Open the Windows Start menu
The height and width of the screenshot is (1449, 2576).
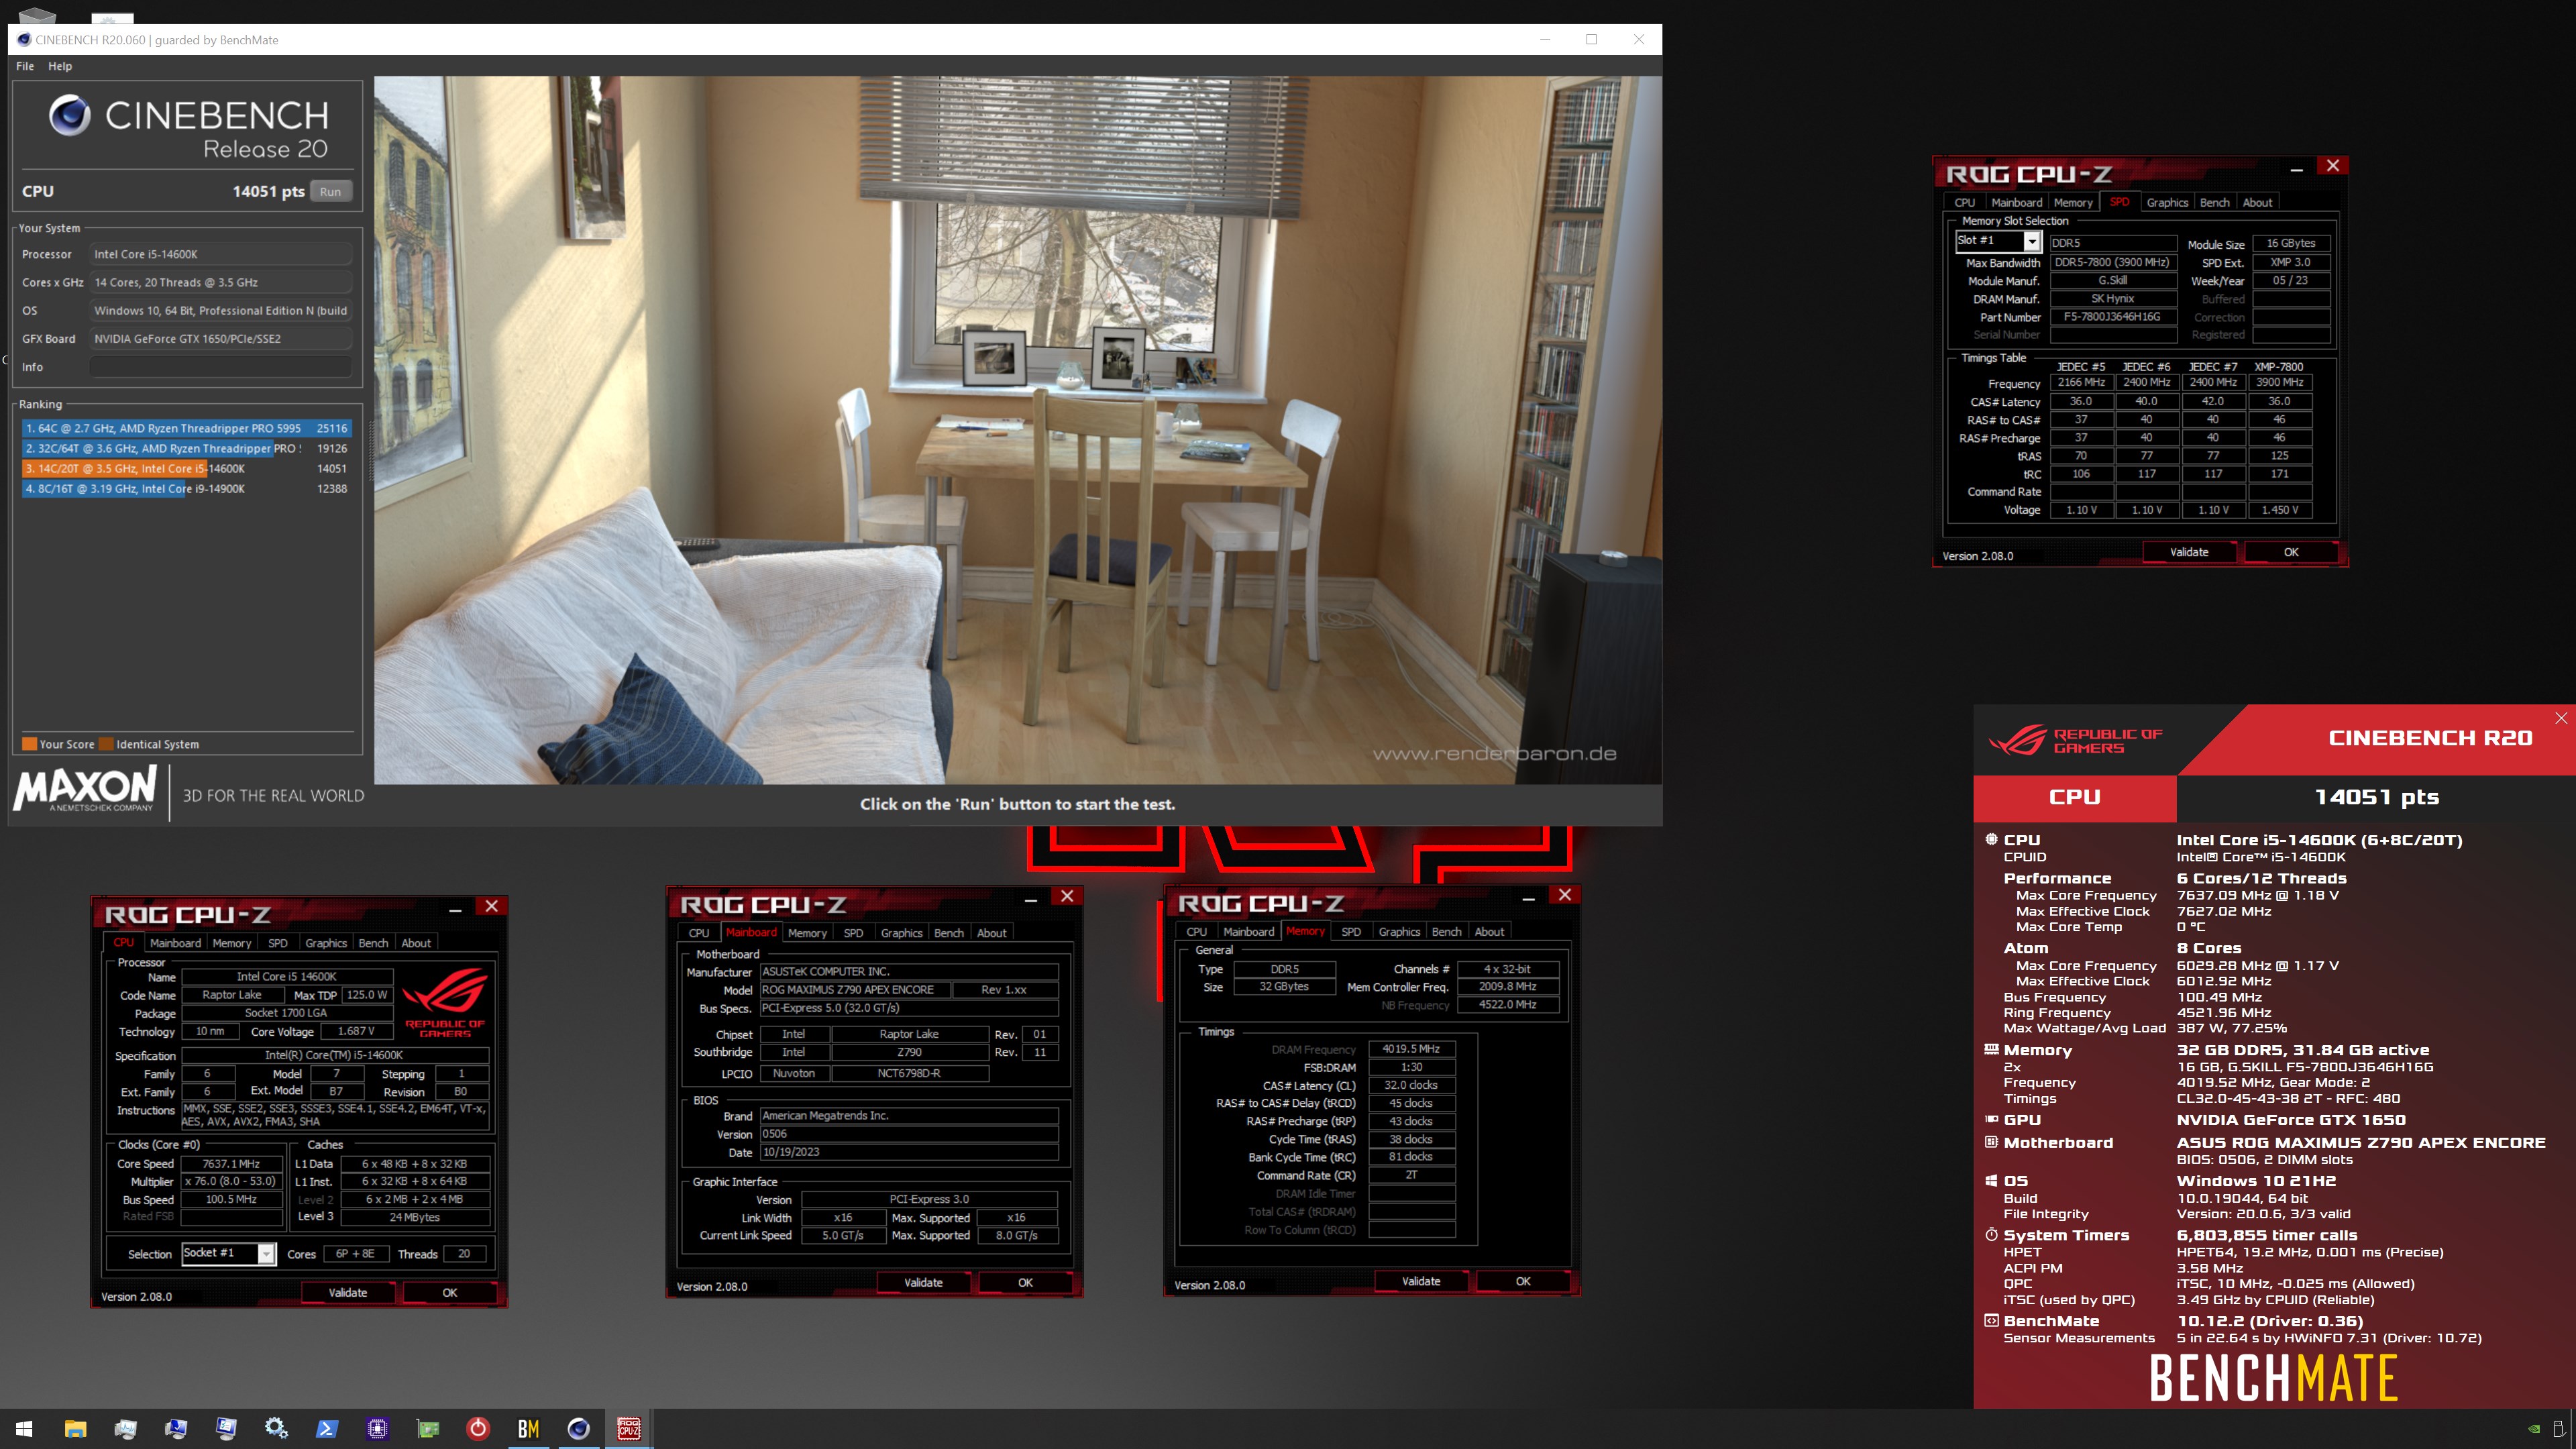pyautogui.click(x=24, y=1428)
